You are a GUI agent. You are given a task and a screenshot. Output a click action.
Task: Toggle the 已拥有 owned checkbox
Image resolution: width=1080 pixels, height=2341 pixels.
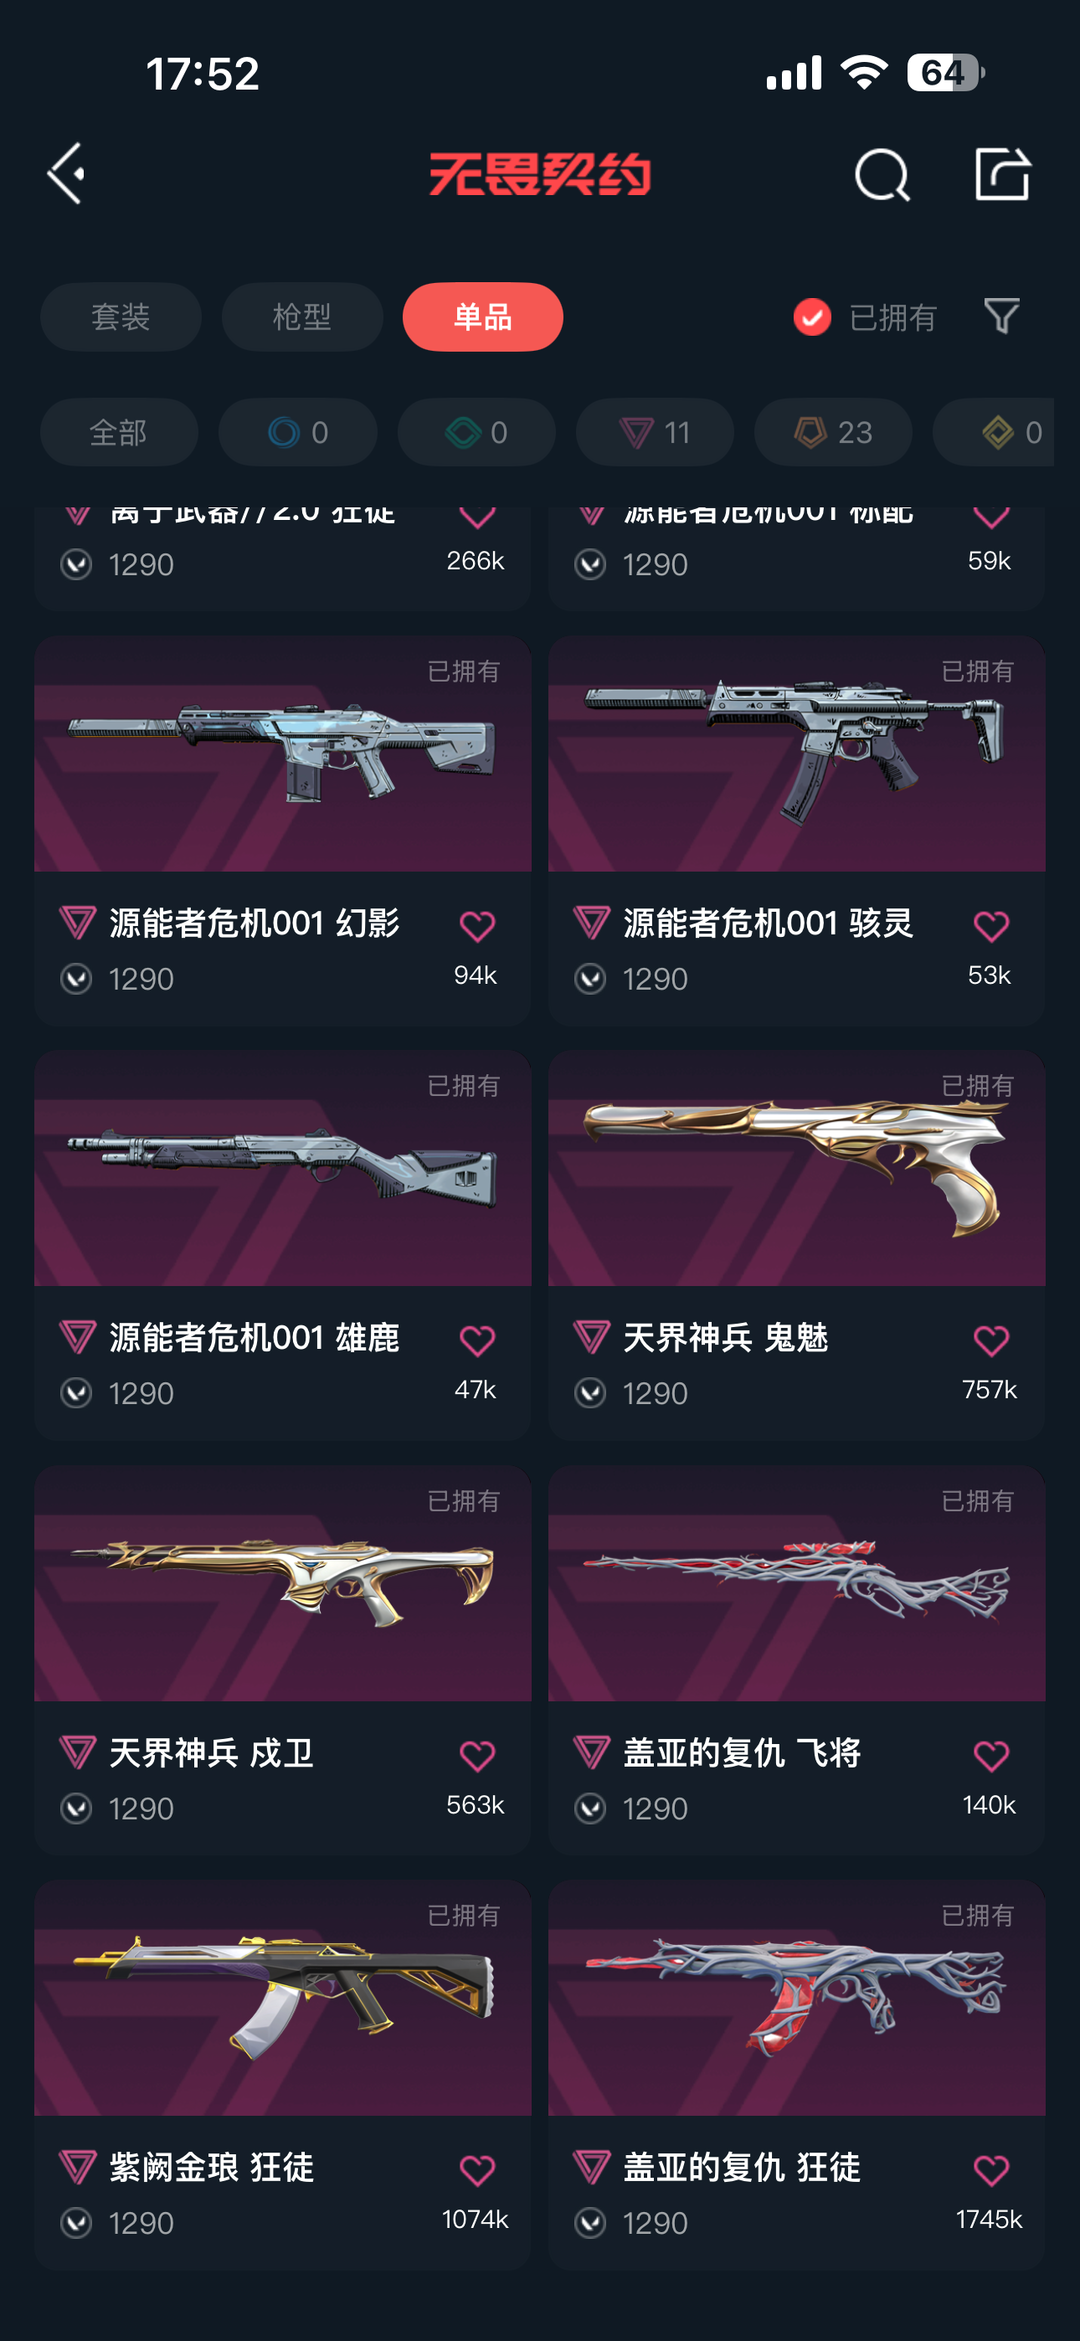[x=812, y=317]
